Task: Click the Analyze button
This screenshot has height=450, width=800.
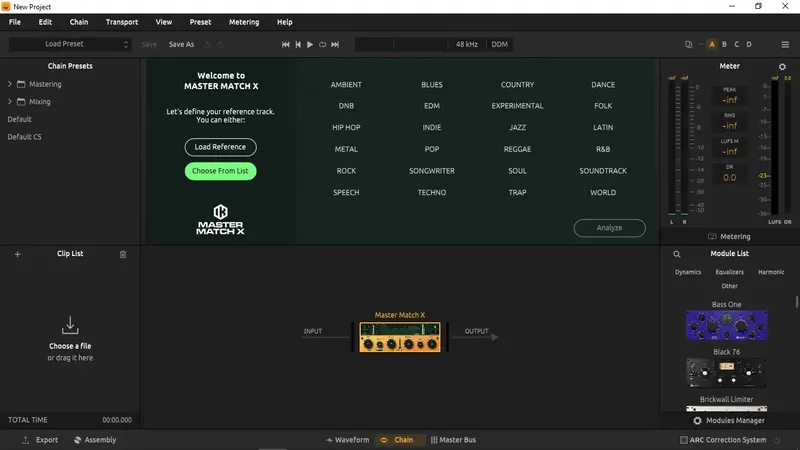Action: pyautogui.click(x=609, y=228)
